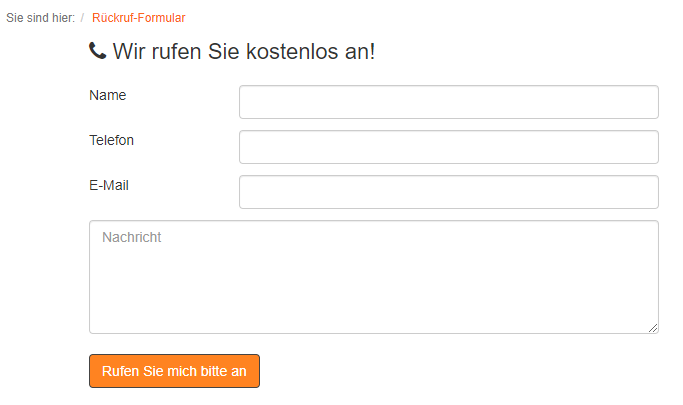
Task: Click the heading Wir rufen Sie kostenlos an
Action: click(x=243, y=51)
